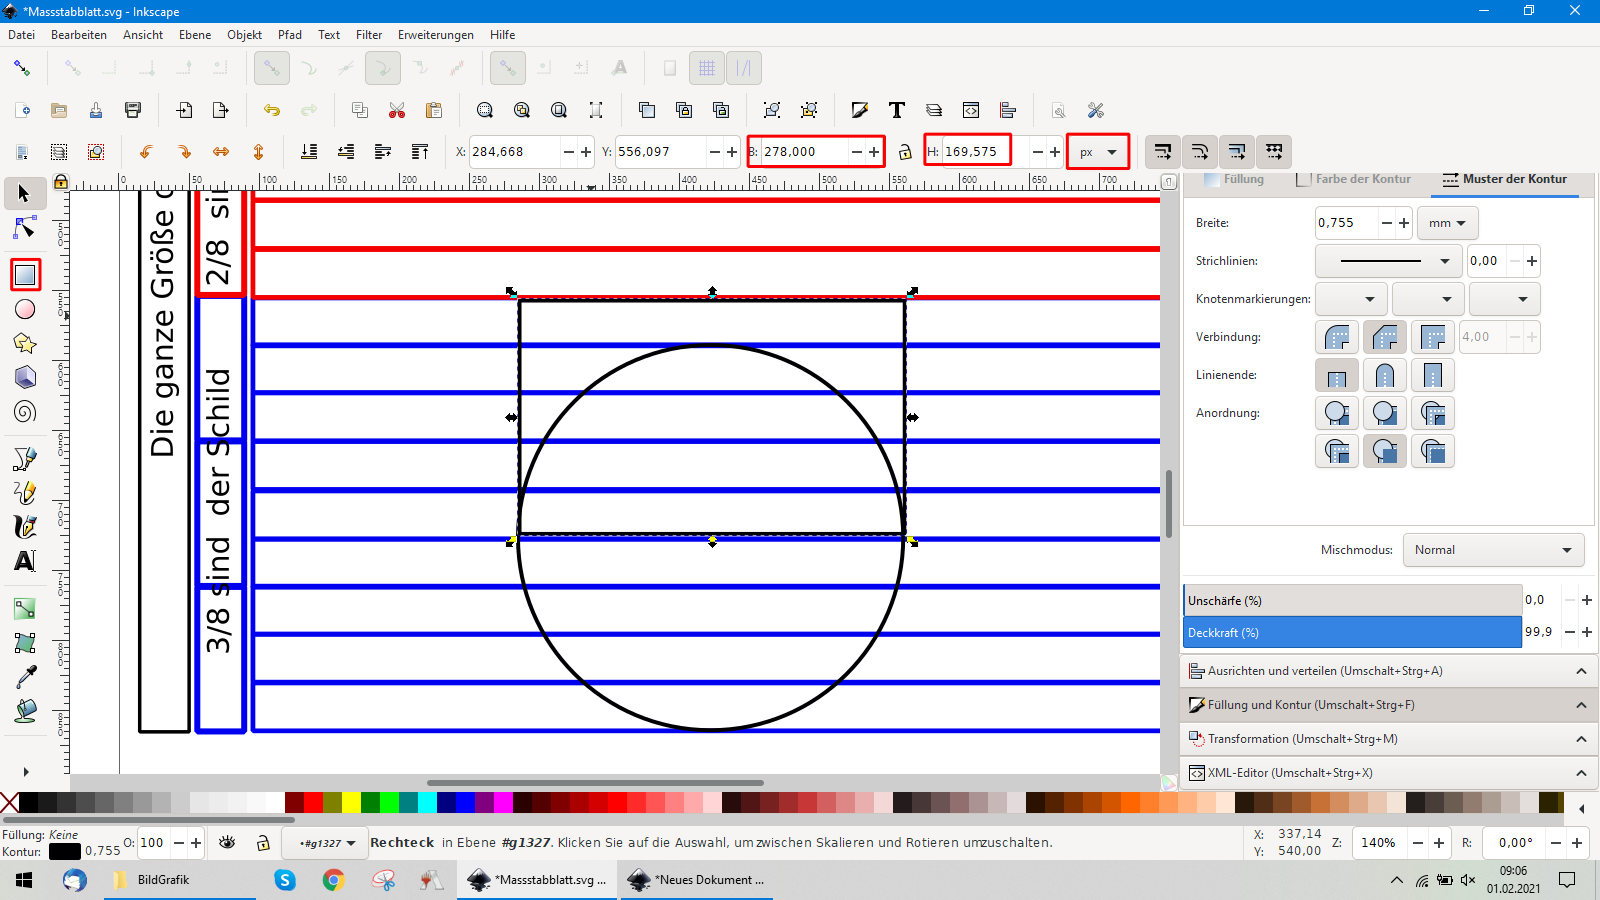Activate the spiral tool
This screenshot has width=1600, height=900.
click(x=25, y=412)
